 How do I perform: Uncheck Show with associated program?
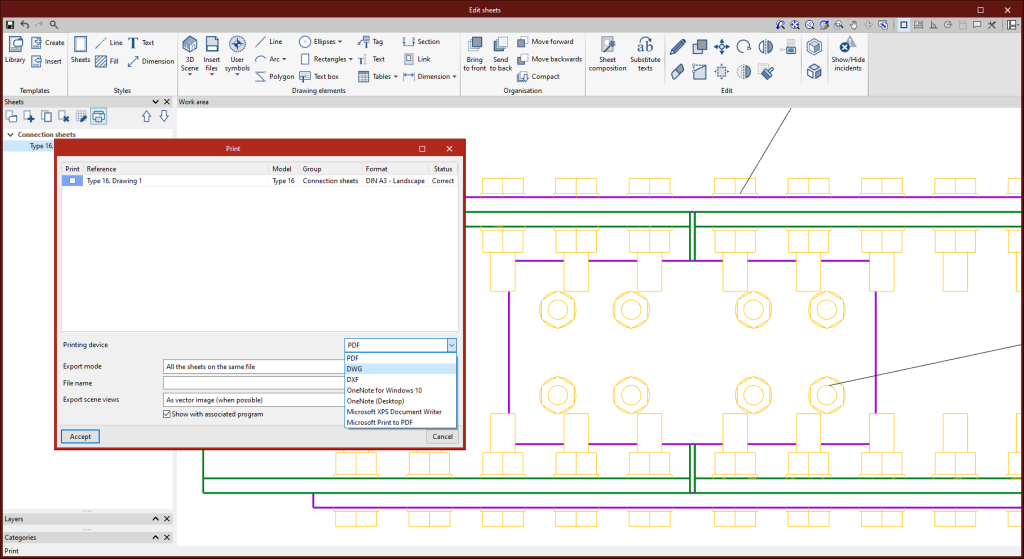[x=167, y=414]
